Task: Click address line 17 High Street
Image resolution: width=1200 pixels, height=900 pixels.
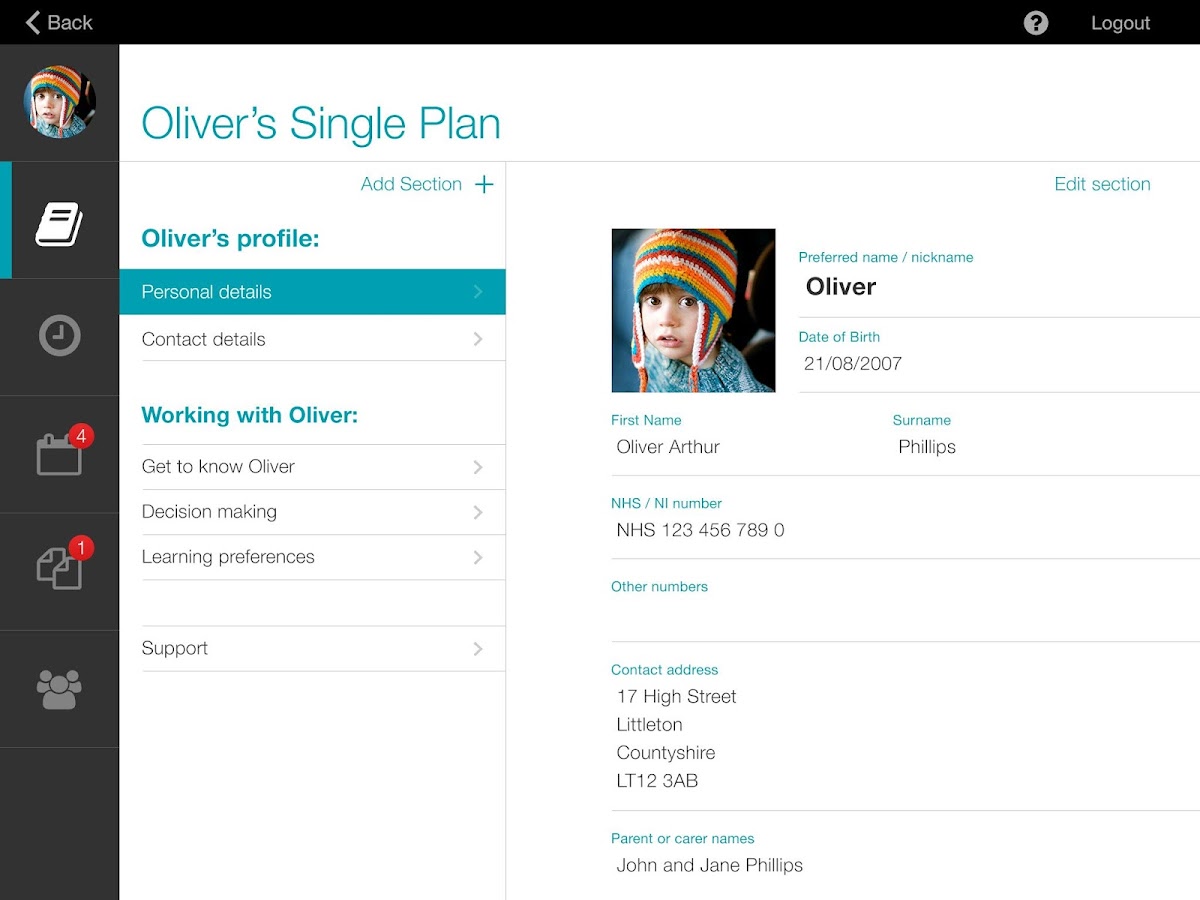Action: [676, 697]
